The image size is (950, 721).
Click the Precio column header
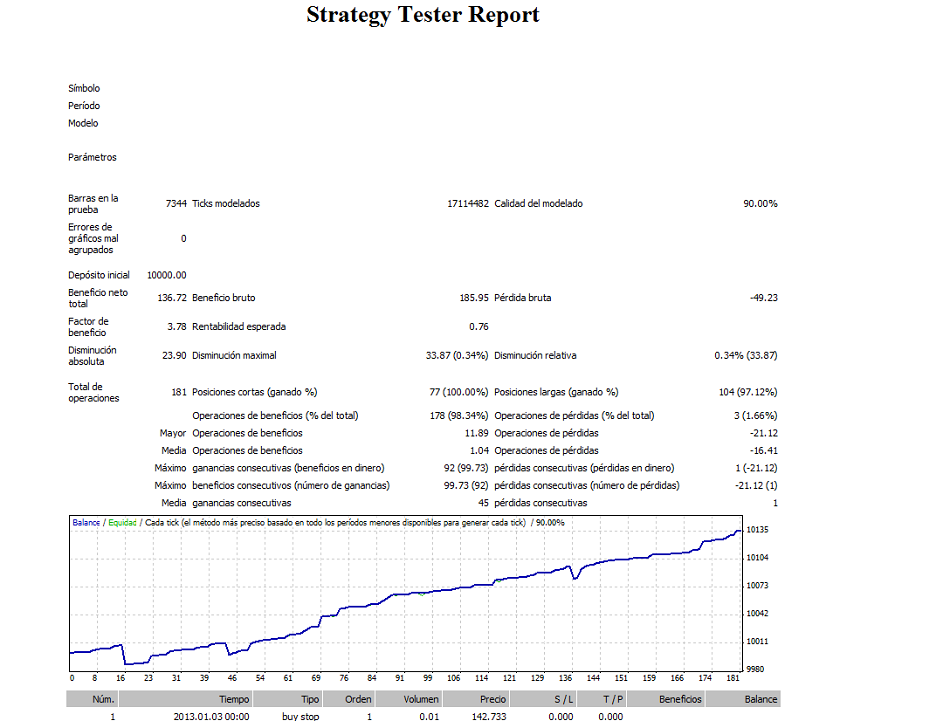[x=490, y=699]
